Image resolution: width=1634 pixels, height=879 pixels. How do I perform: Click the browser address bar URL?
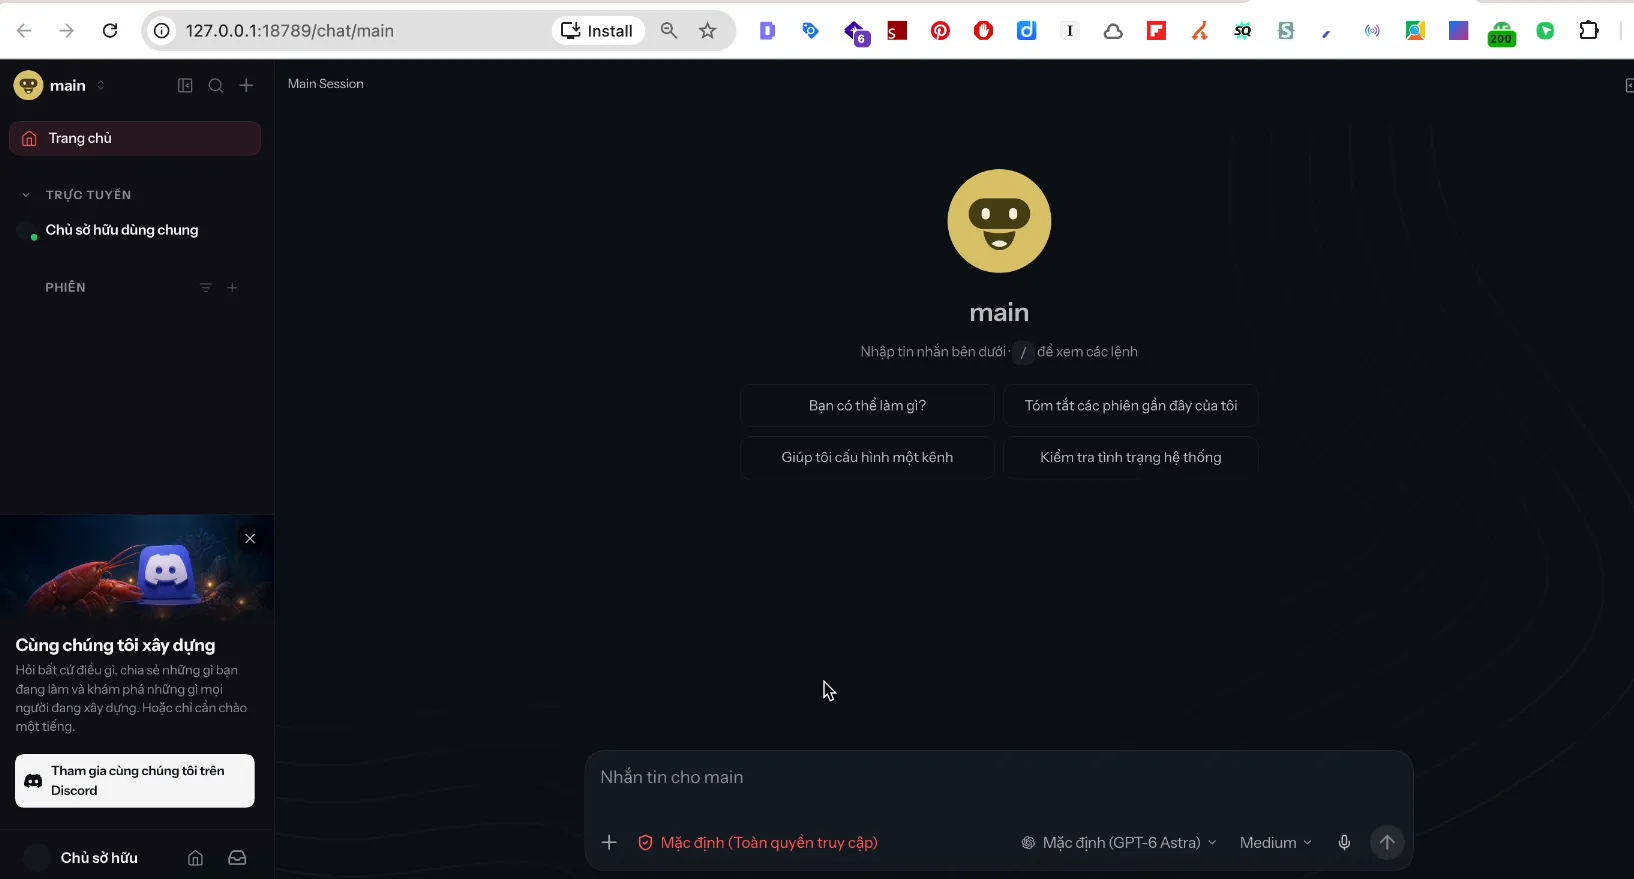point(290,31)
